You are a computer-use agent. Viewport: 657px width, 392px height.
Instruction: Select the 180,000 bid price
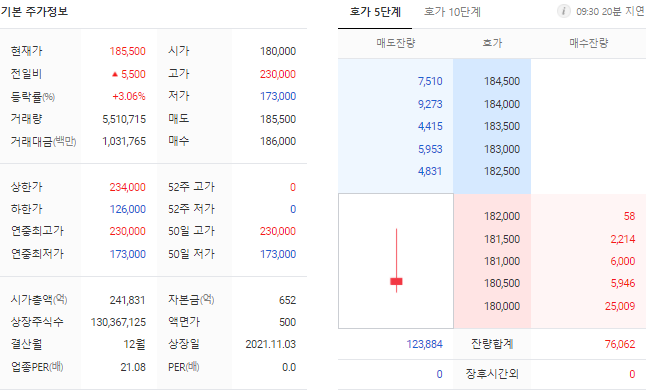point(502,306)
